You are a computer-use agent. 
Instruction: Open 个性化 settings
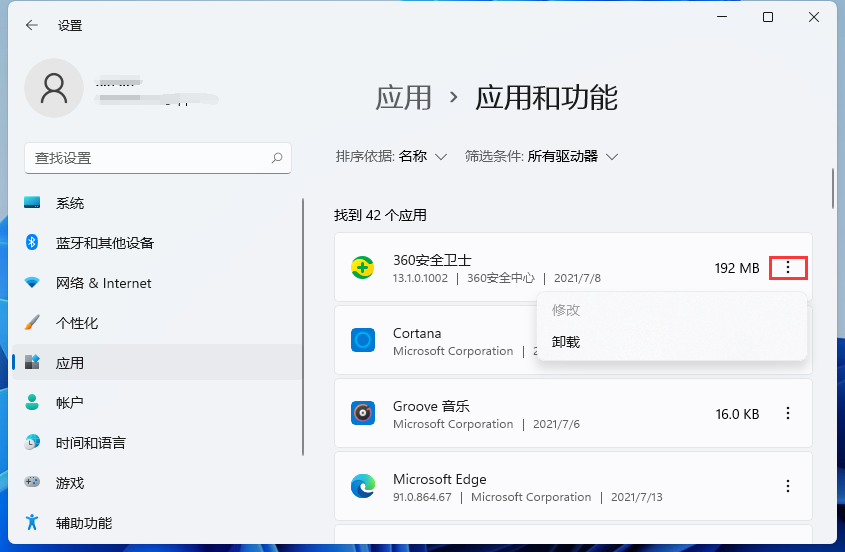click(x=157, y=323)
